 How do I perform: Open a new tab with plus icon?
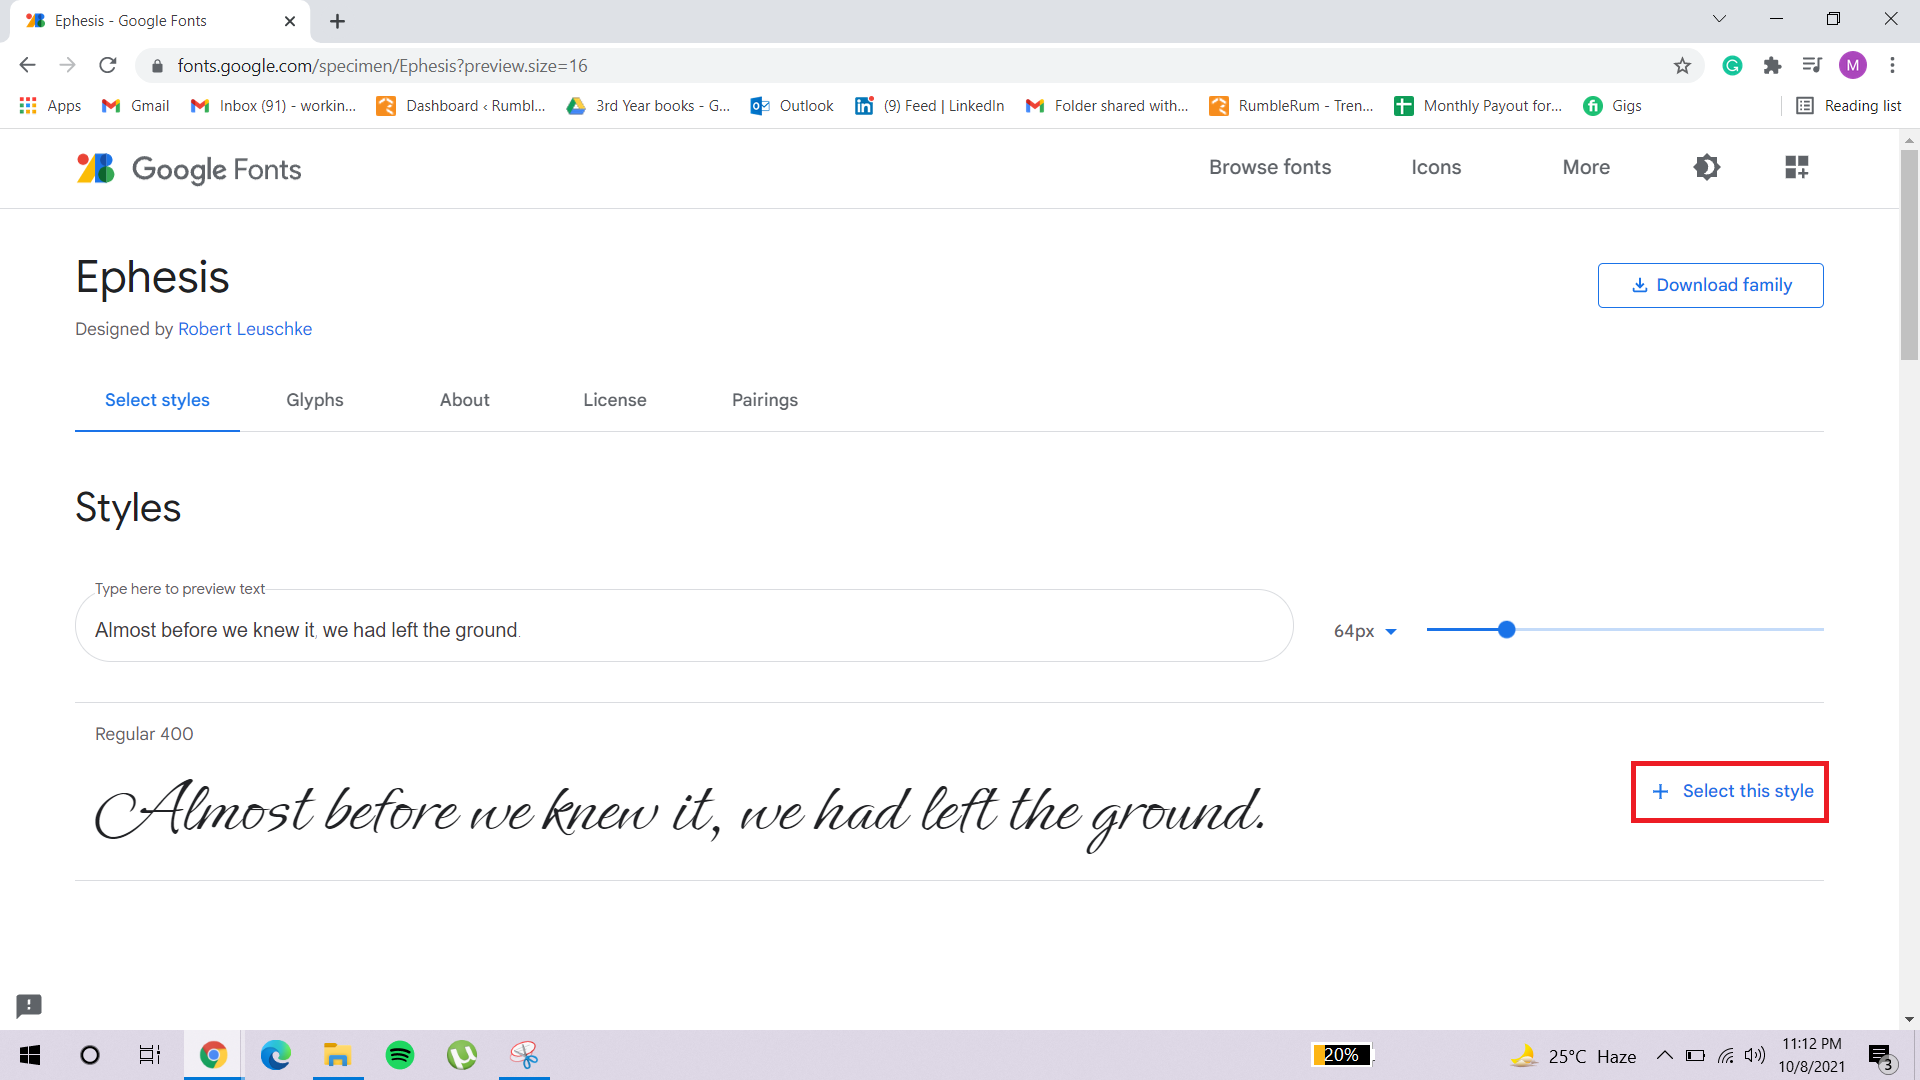pos(338,21)
